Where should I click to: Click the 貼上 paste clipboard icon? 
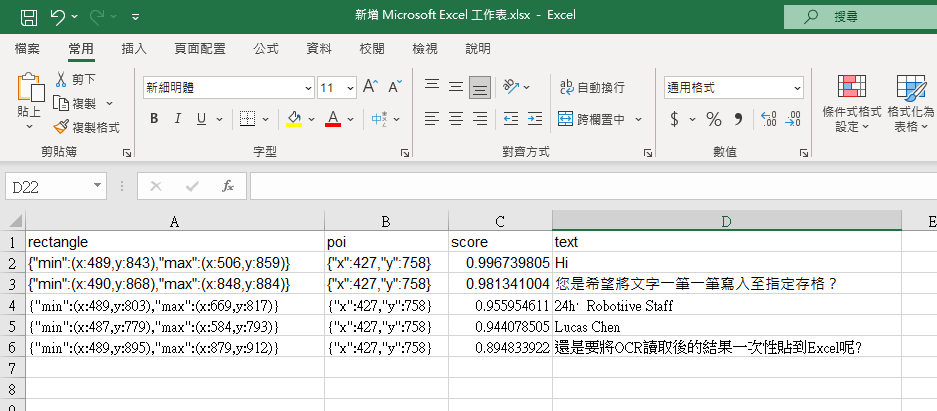coord(30,87)
